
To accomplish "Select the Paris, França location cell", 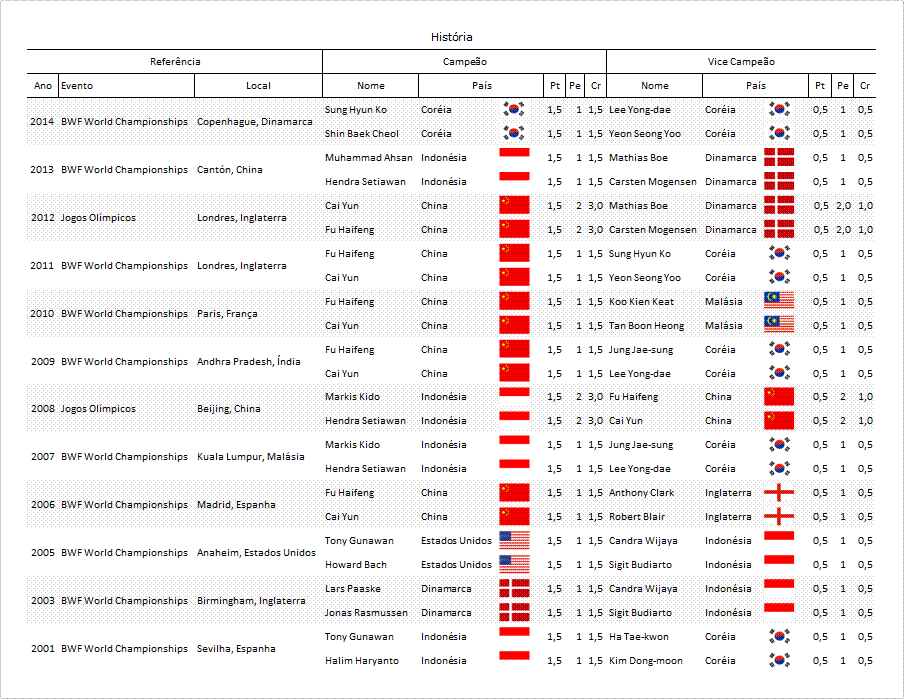I will tap(227, 313).
